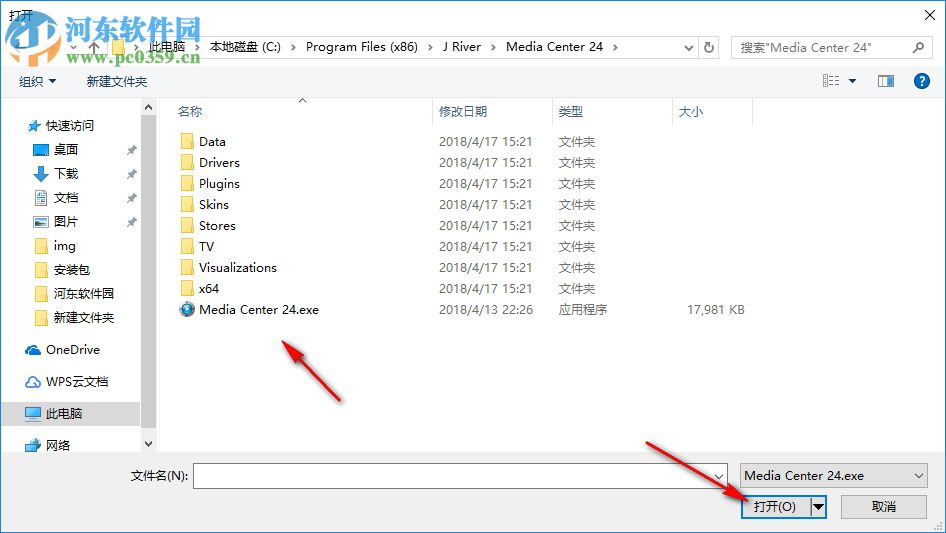Open the Data folder icon
The image size is (946, 533).
[x=187, y=141]
